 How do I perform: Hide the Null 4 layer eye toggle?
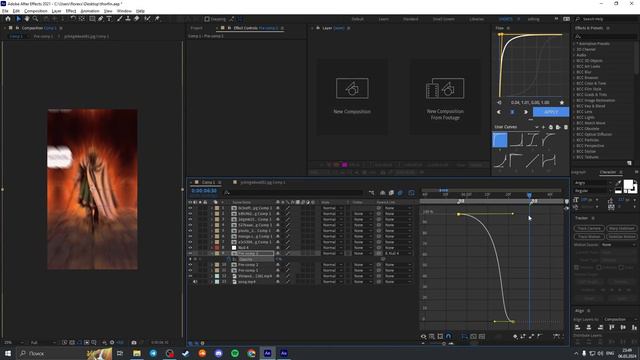pos(190,248)
